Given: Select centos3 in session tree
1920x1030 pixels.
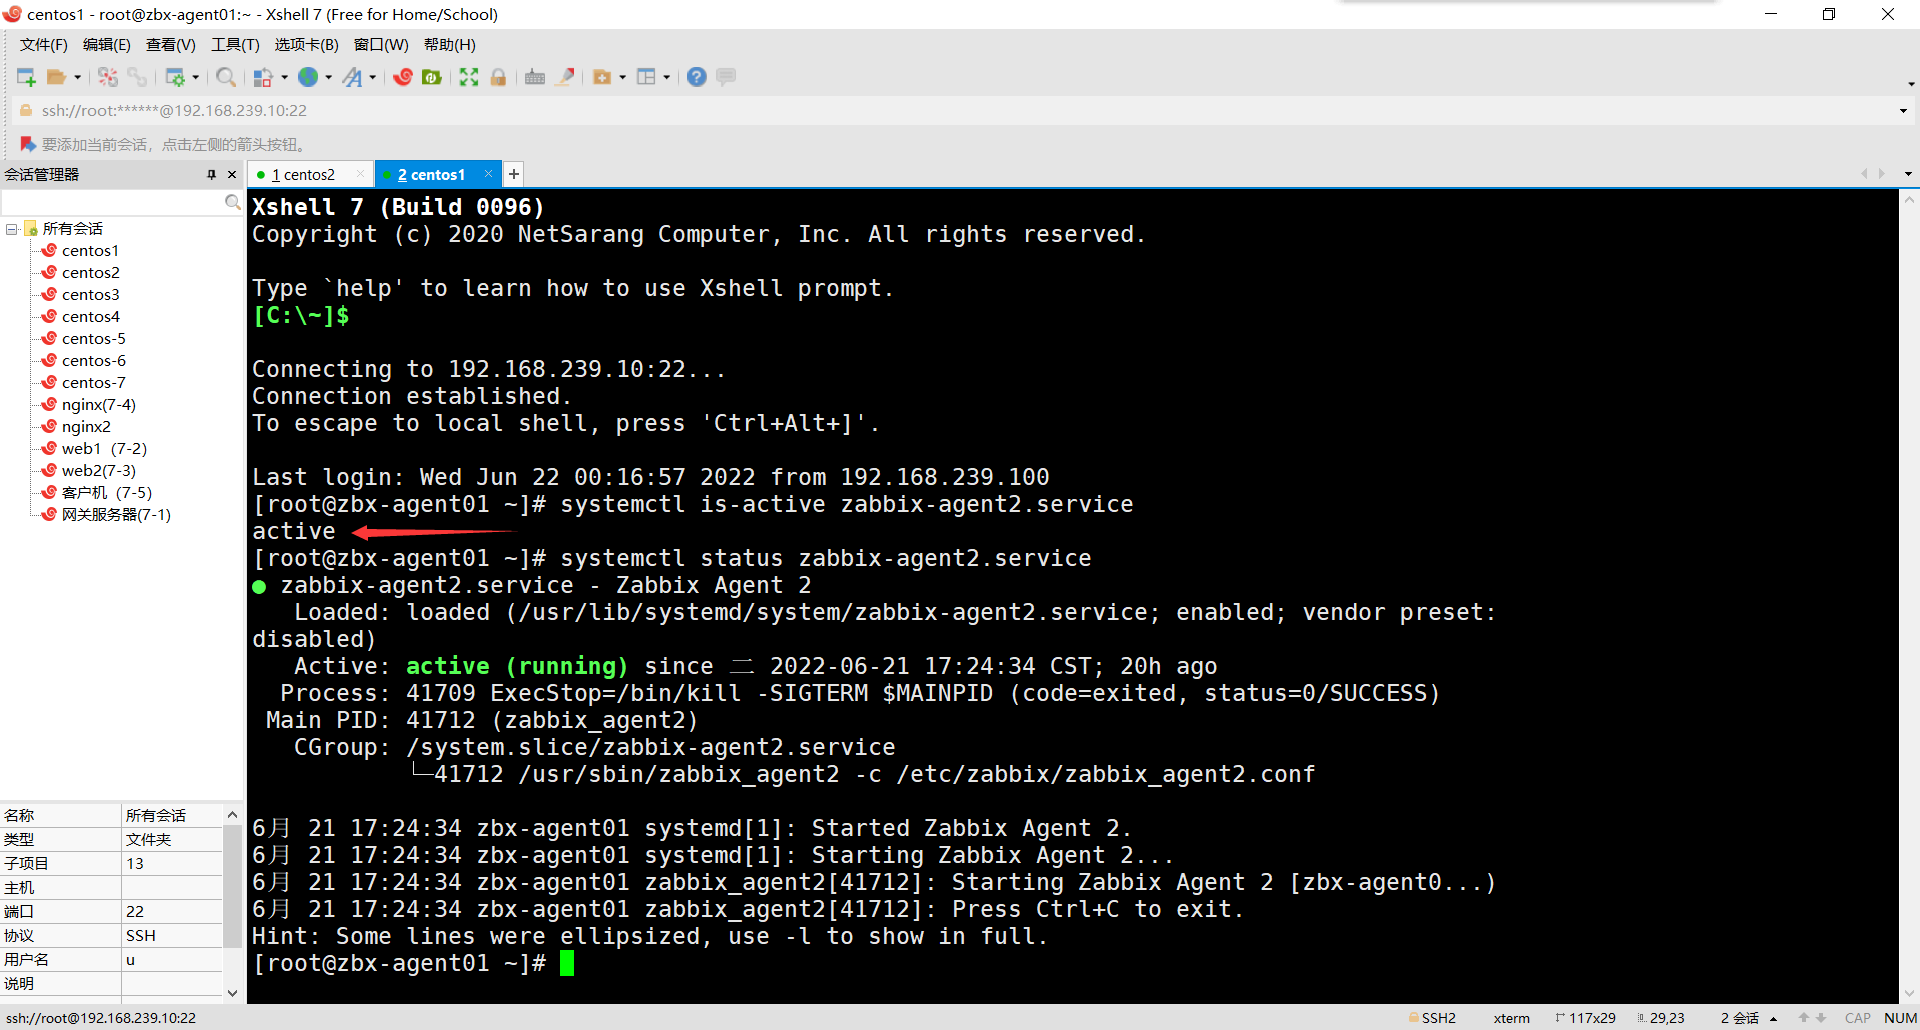Looking at the screenshot, I should coord(90,294).
